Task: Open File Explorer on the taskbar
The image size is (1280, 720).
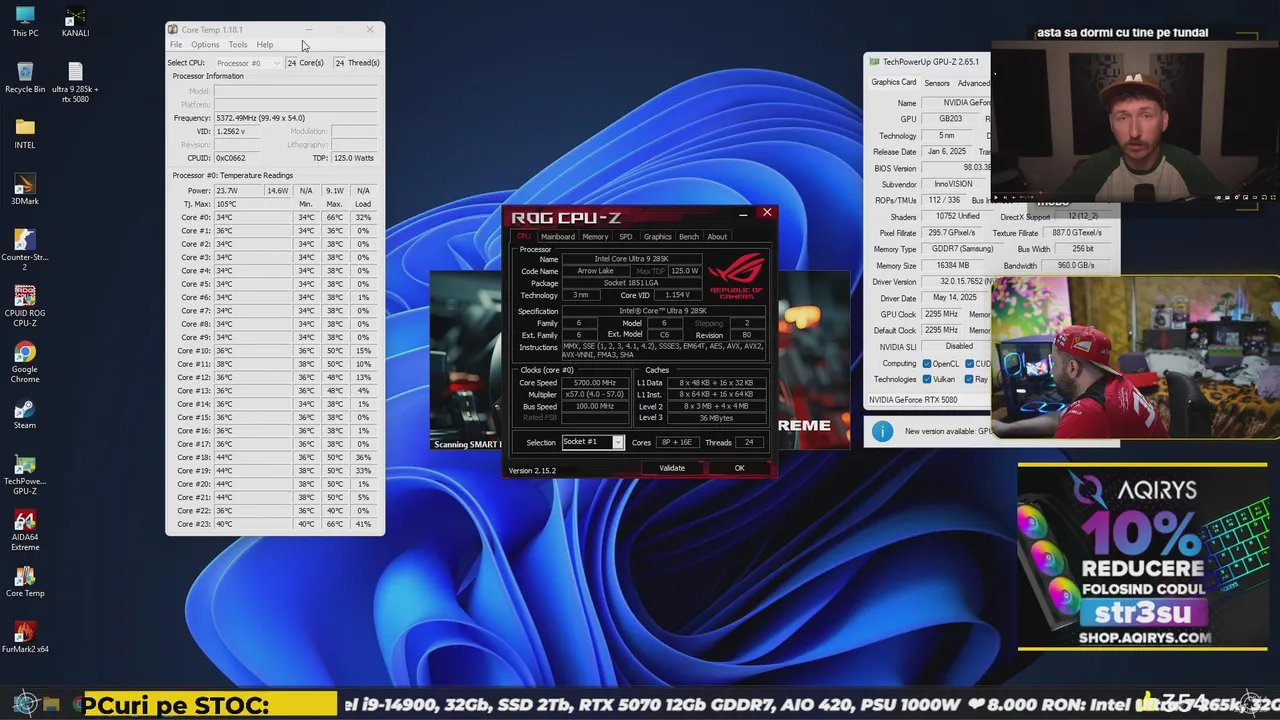Action: [52, 705]
